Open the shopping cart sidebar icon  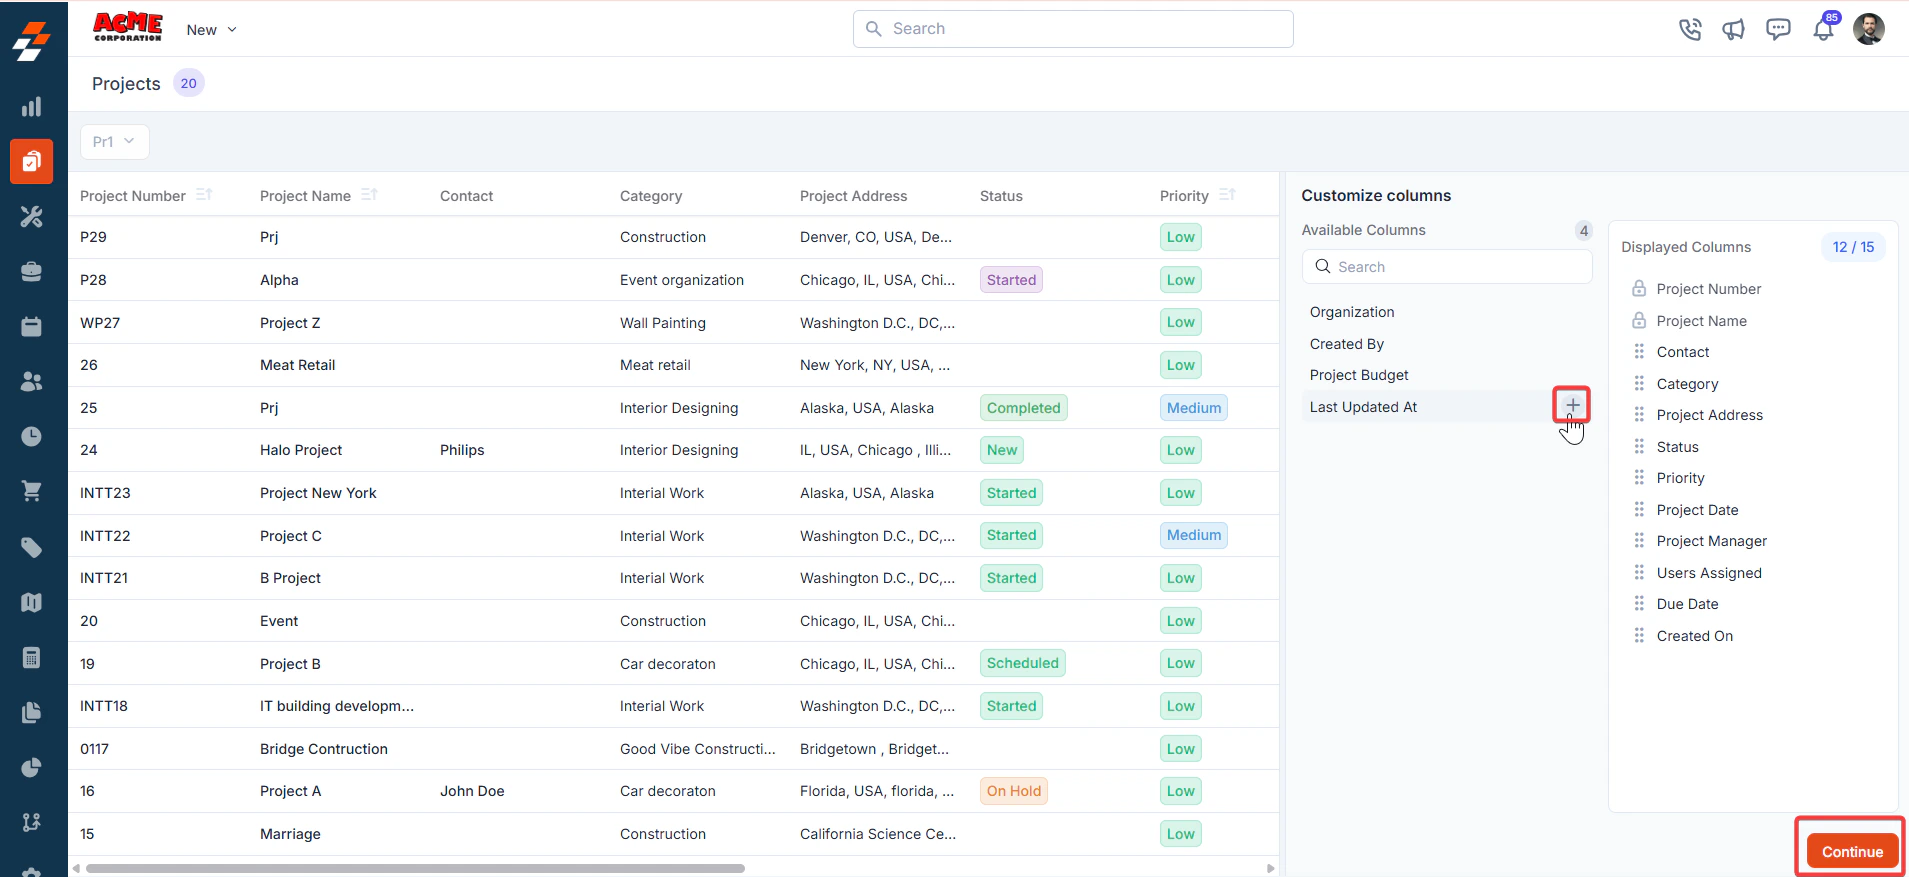[x=32, y=491]
